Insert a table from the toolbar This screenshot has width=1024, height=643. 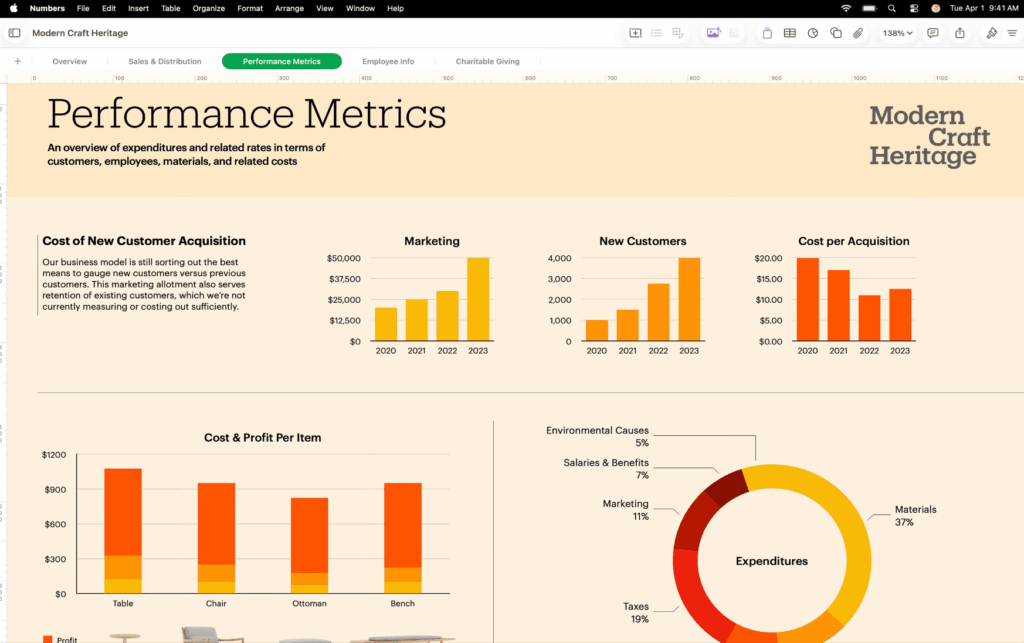coord(790,33)
